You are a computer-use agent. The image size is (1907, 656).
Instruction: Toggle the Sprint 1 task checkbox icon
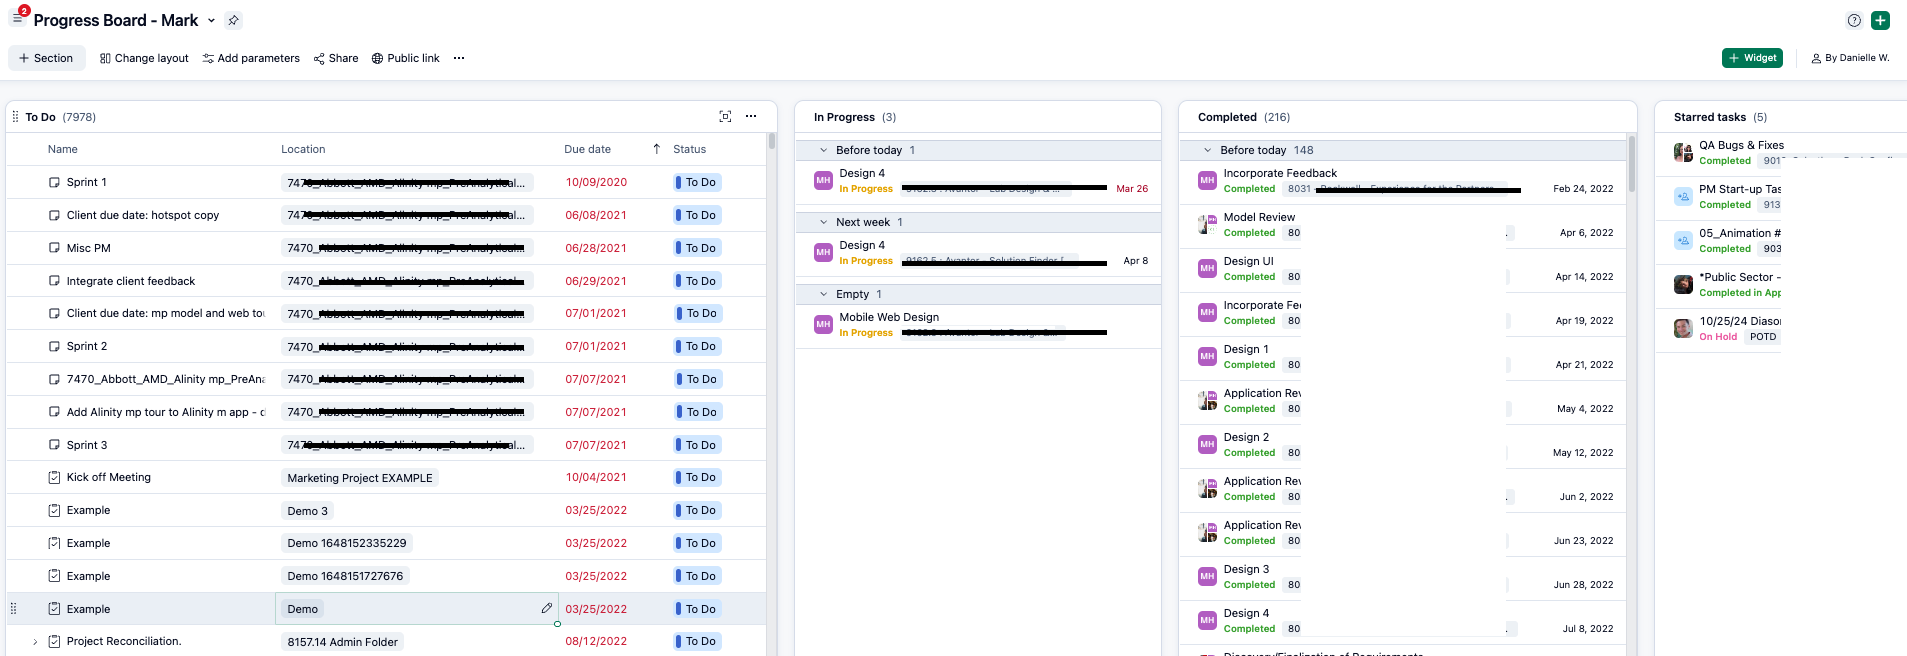[54, 182]
